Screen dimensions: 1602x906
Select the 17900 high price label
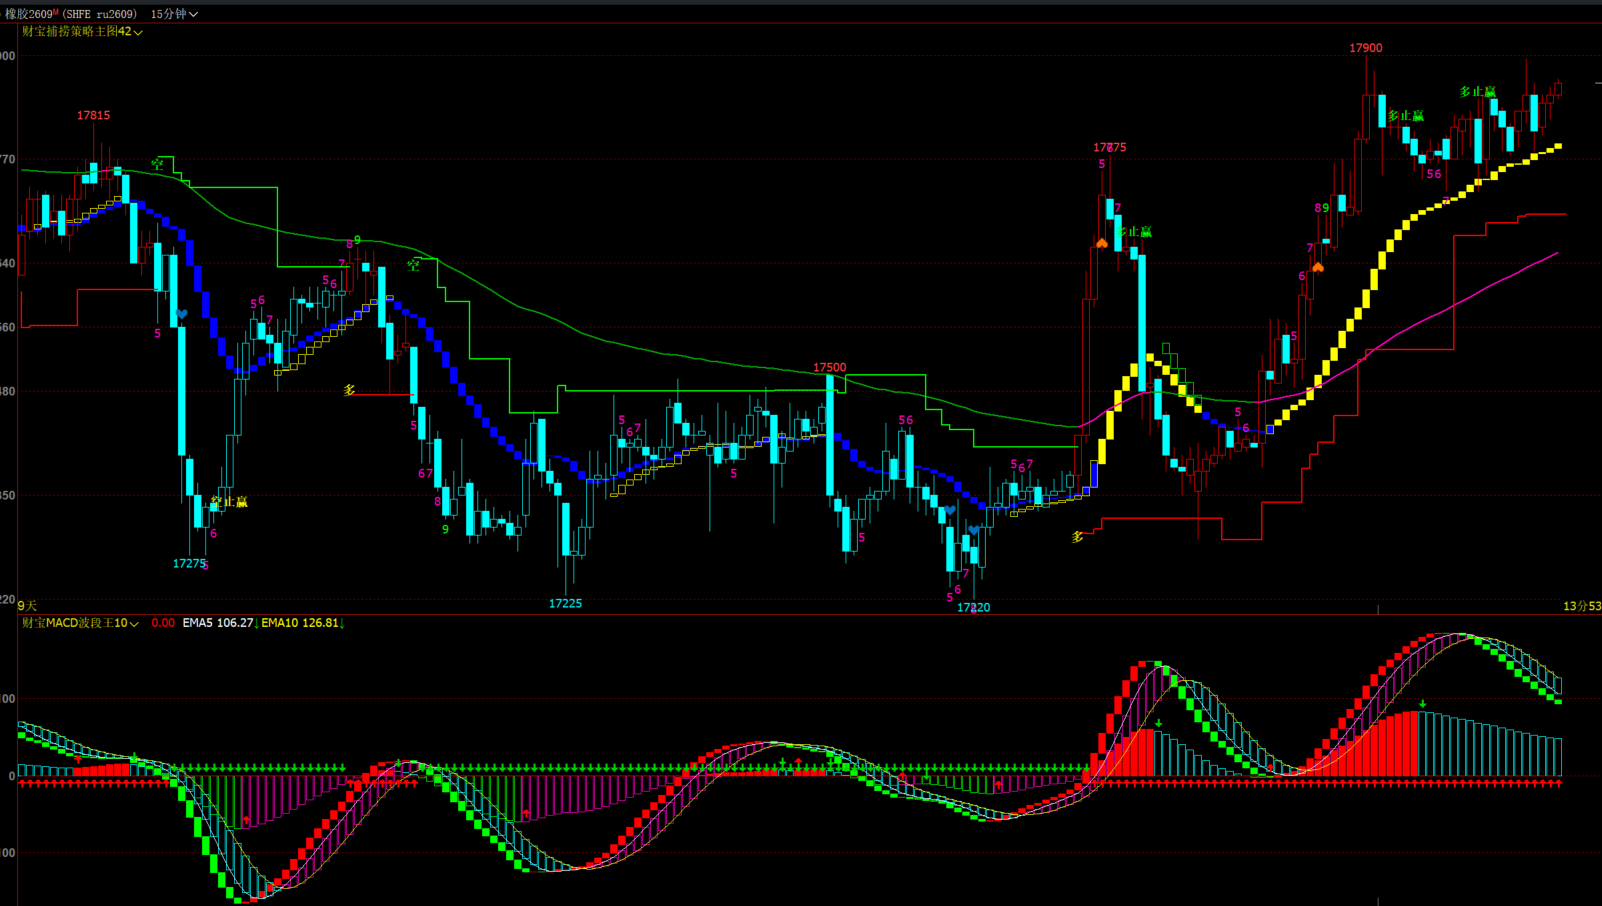pos(1365,48)
